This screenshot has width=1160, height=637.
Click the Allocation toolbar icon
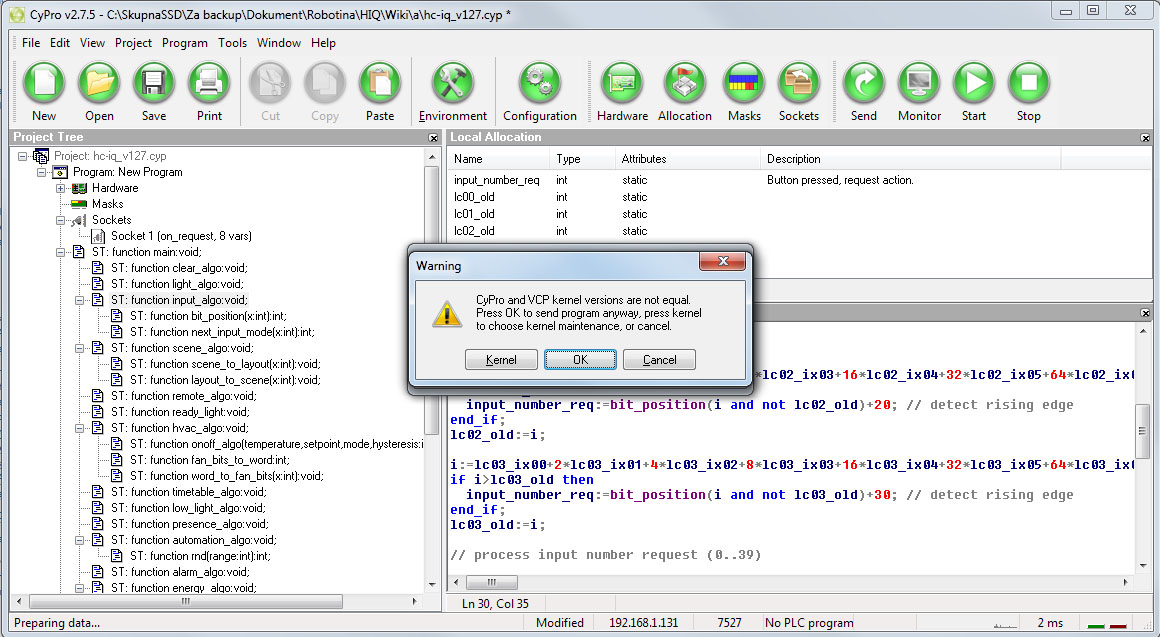(684, 82)
